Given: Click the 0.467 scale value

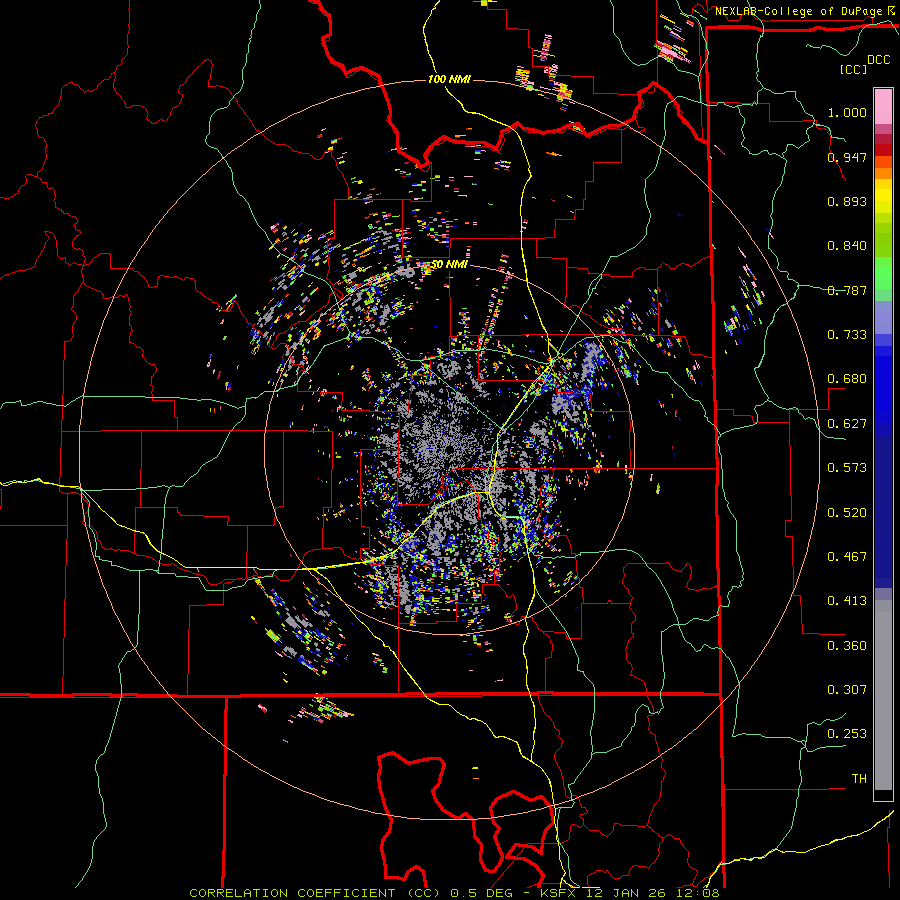Looking at the screenshot, I should pyautogui.click(x=847, y=557).
